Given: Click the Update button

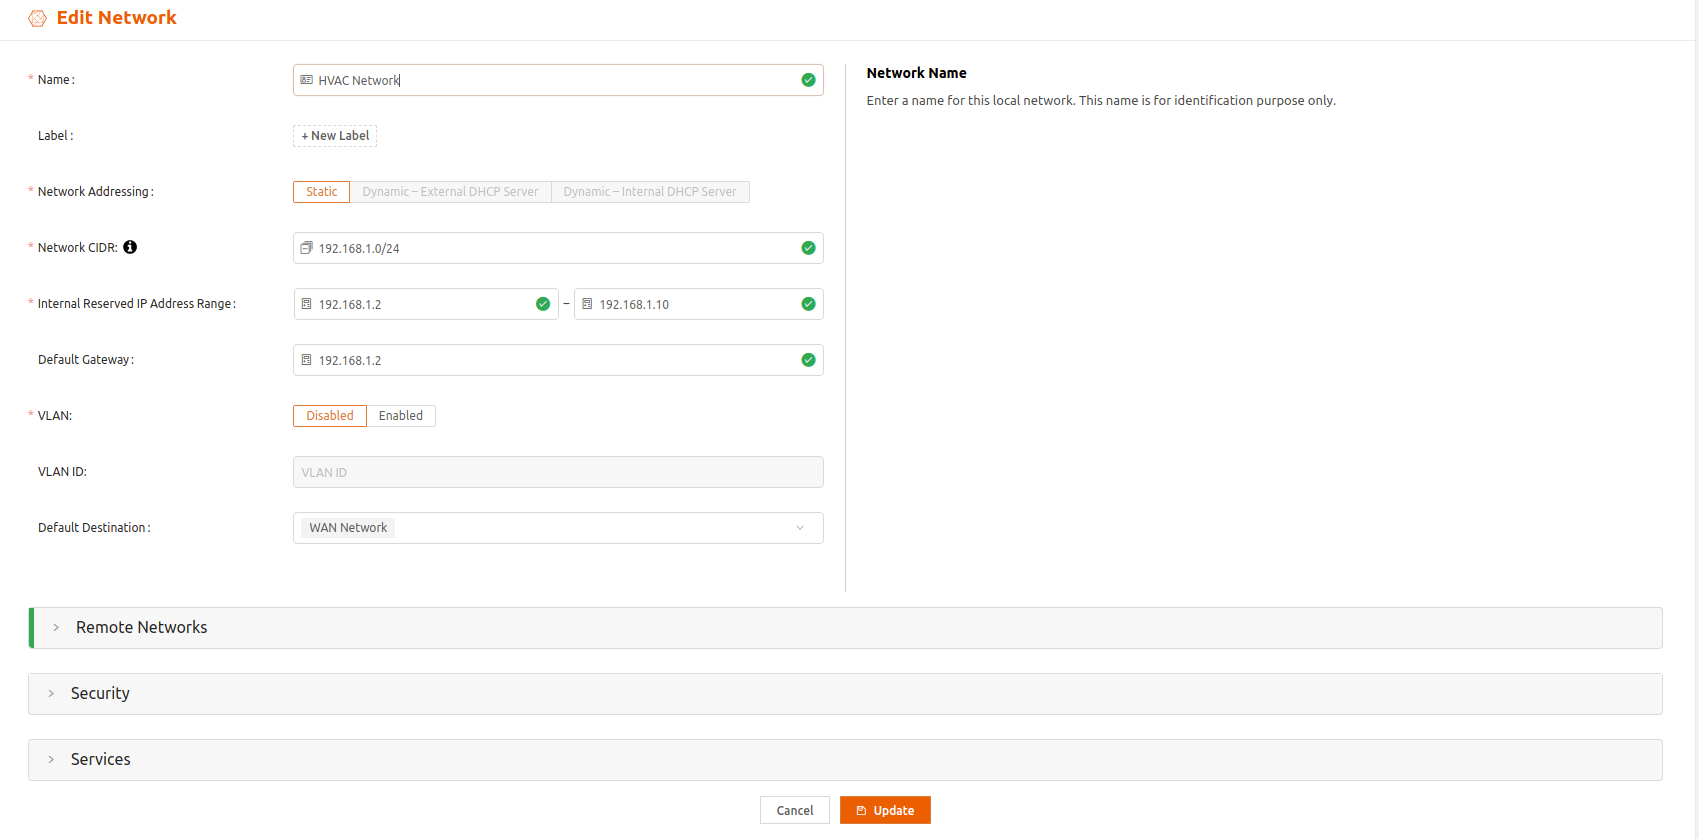Looking at the screenshot, I should [885, 810].
